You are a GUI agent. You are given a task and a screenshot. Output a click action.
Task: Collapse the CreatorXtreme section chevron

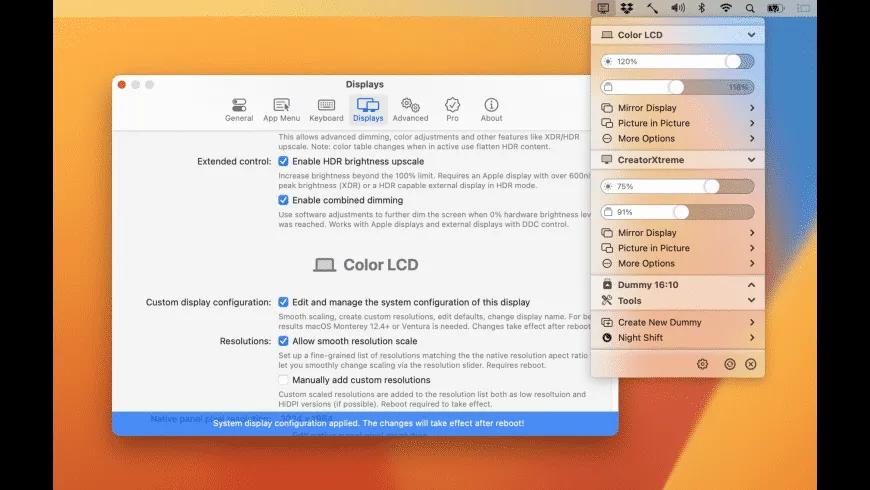(751, 160)
